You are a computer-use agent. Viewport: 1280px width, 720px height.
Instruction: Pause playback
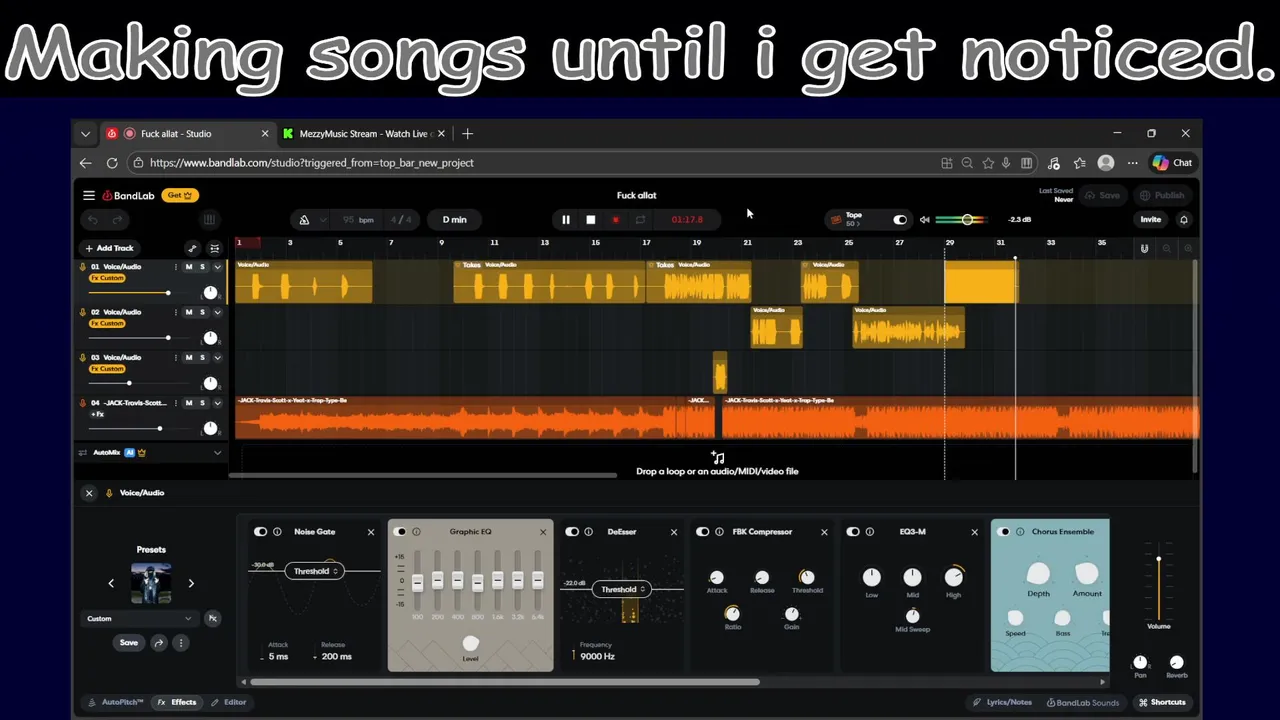565,220
